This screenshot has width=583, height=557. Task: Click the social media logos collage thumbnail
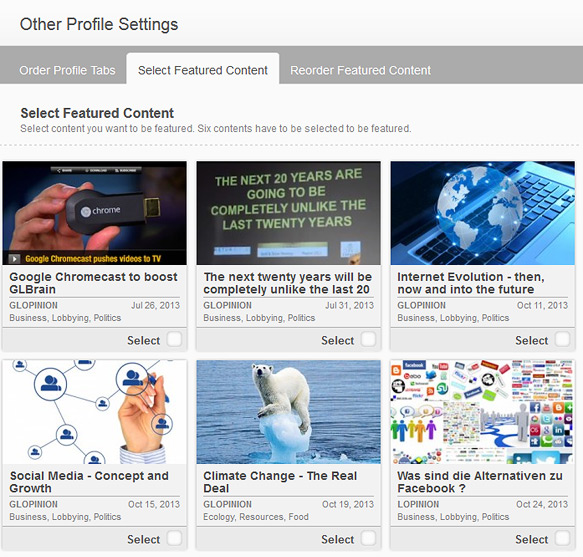[x=483, y=412]
